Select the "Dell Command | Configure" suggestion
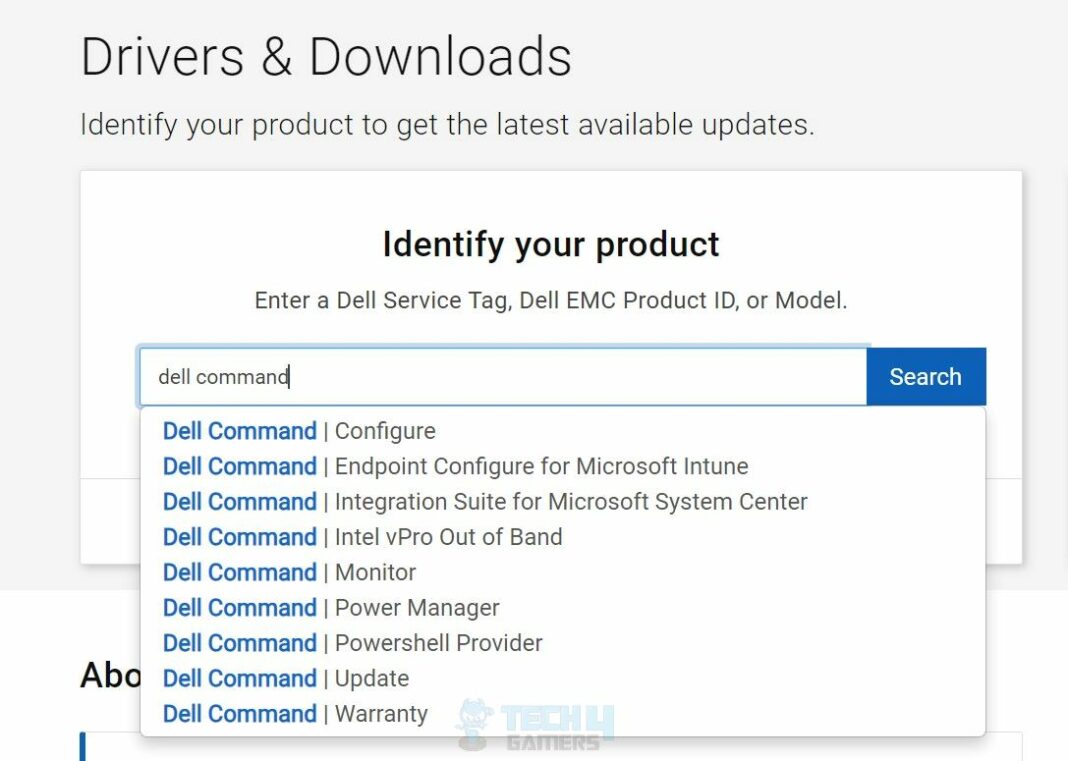 (298, 430)
